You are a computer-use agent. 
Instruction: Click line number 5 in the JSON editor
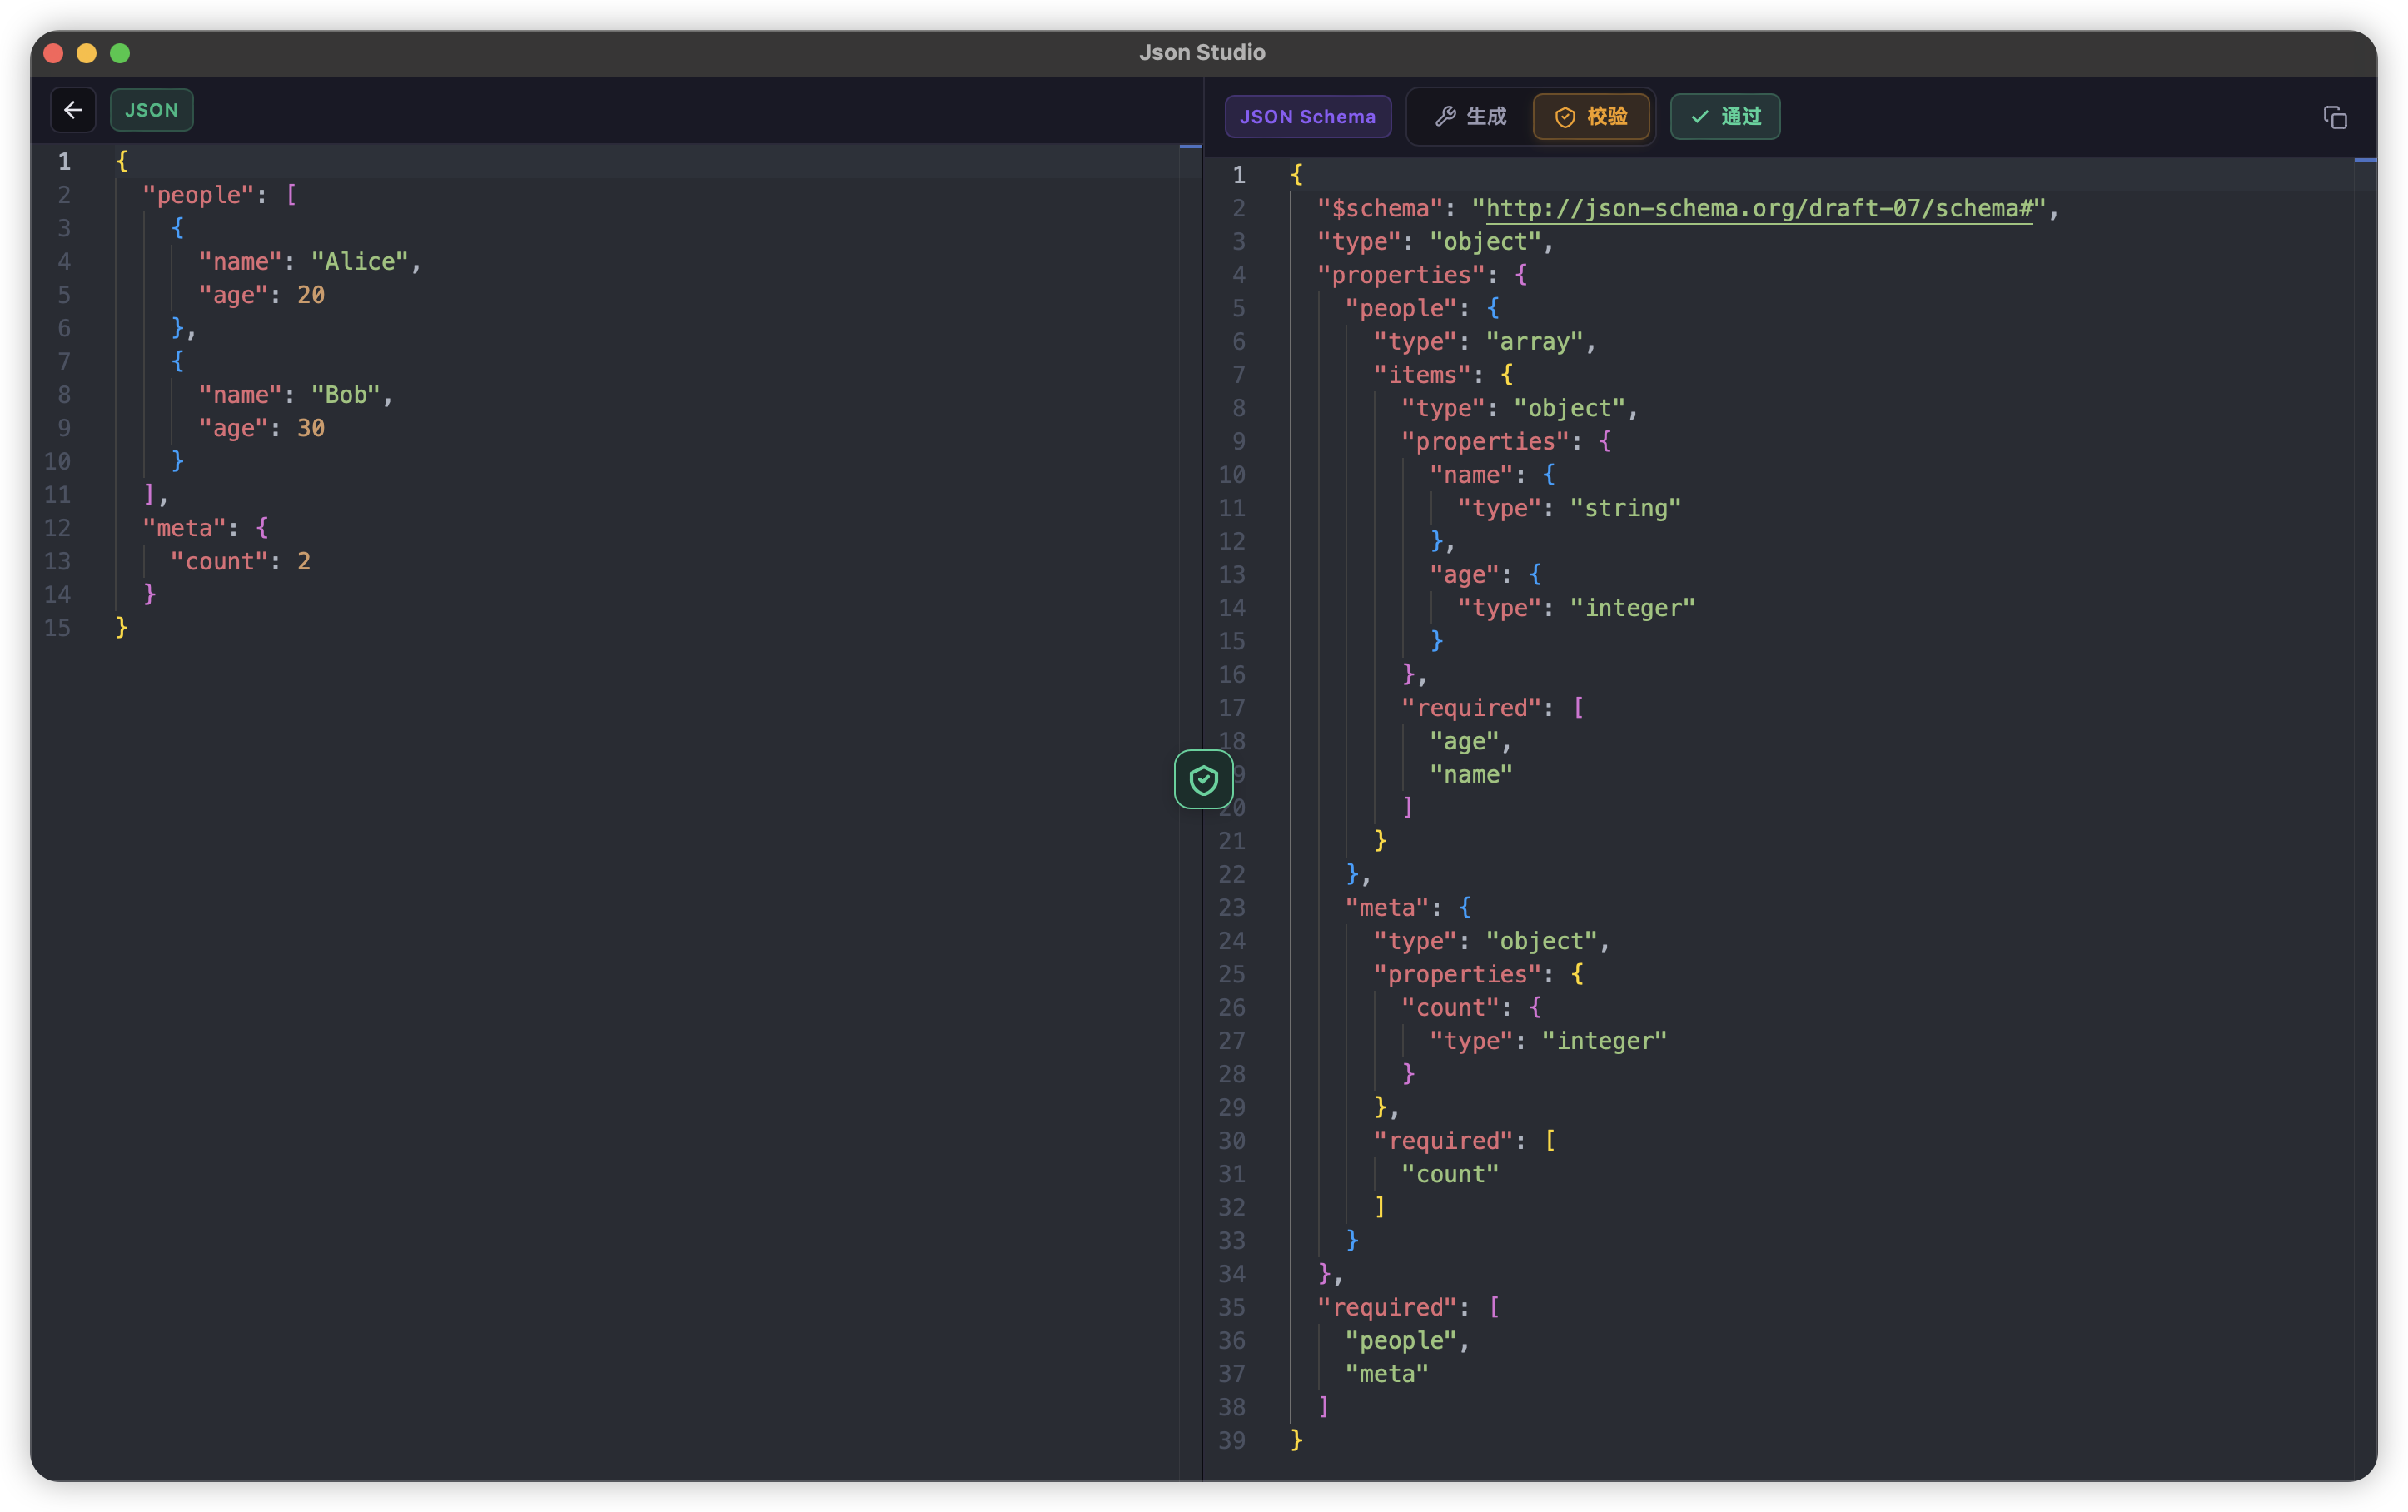pyautogui.click(x=64, y=295)
